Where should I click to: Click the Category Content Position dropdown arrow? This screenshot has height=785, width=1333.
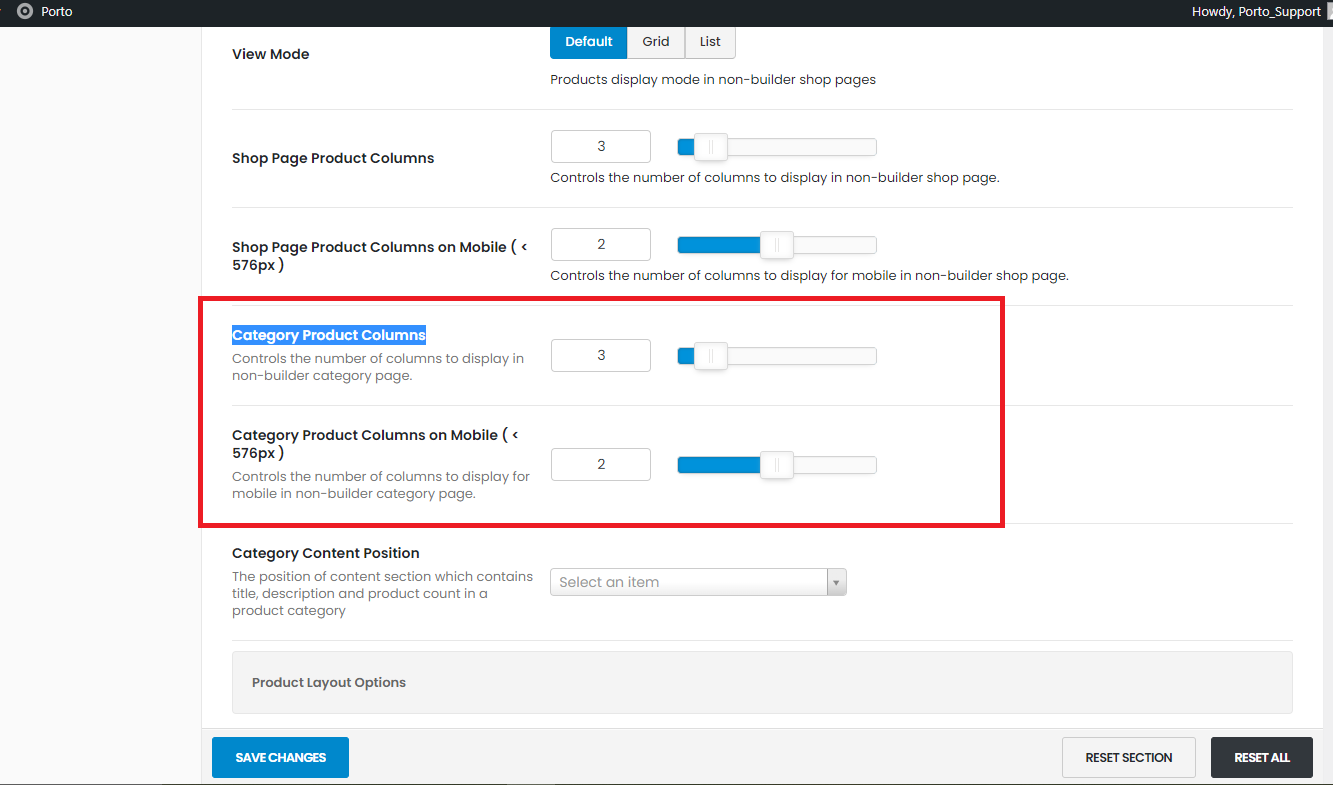[837, 582]
